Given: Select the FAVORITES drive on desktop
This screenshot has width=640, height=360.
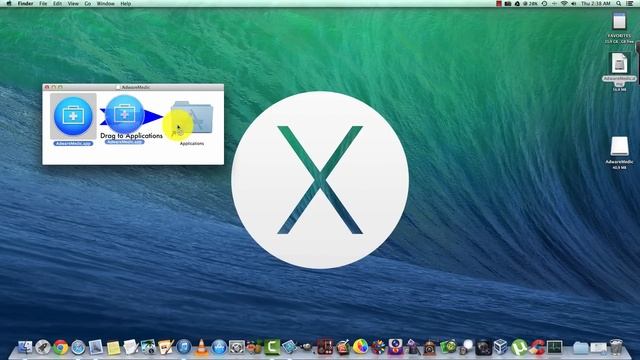Looking at the screenshot, I should click(x=619, y=28).
